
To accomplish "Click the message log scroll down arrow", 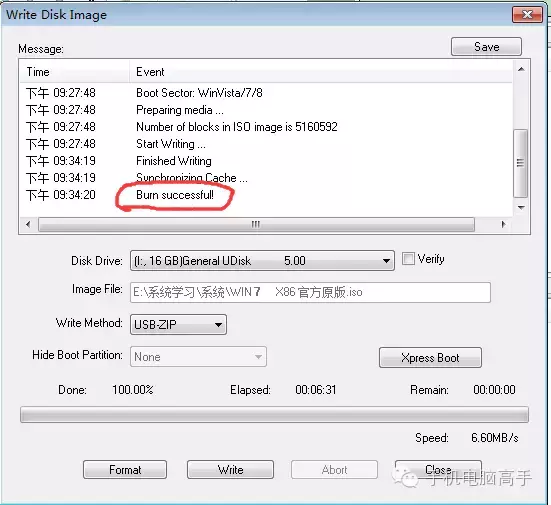I will click(521, 207).
